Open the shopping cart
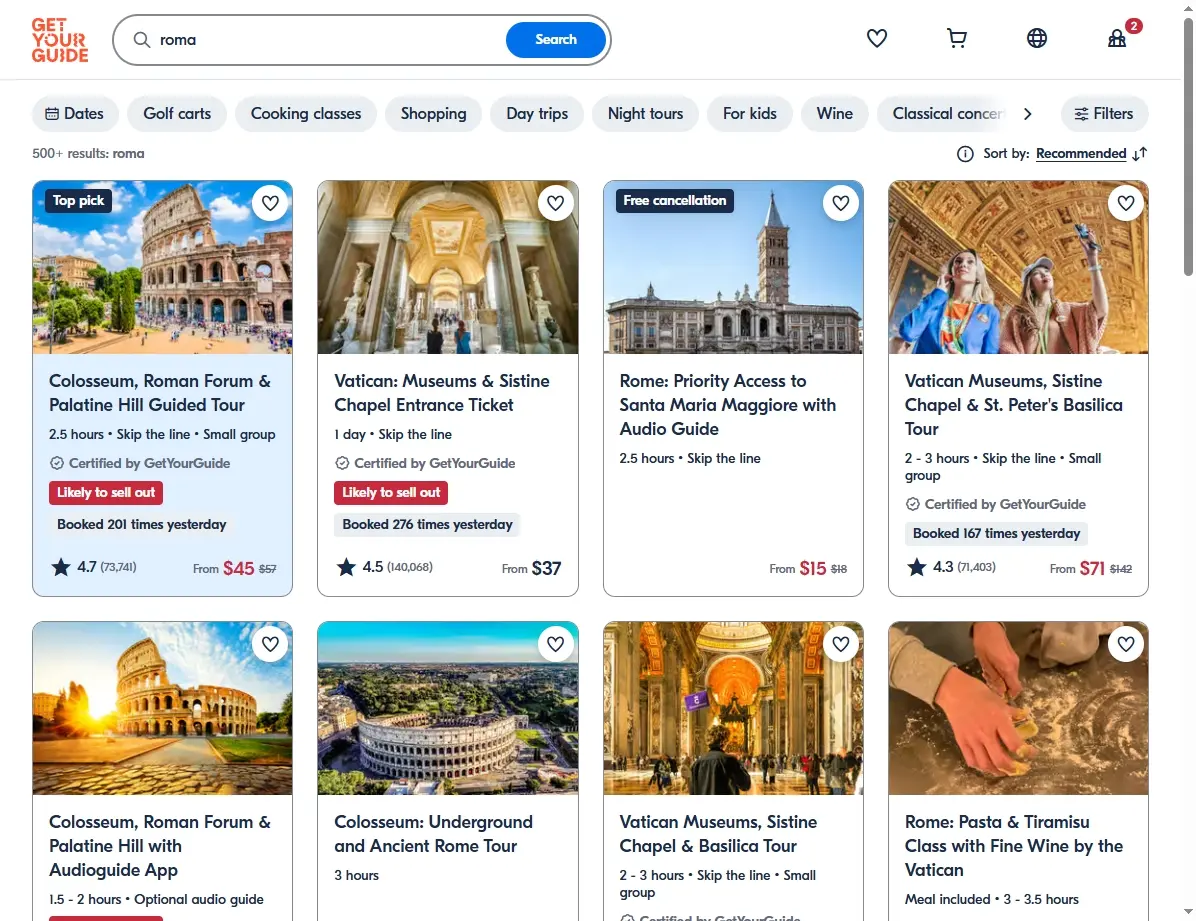Viewport: 1196px width, 921px height. (956, 38)
